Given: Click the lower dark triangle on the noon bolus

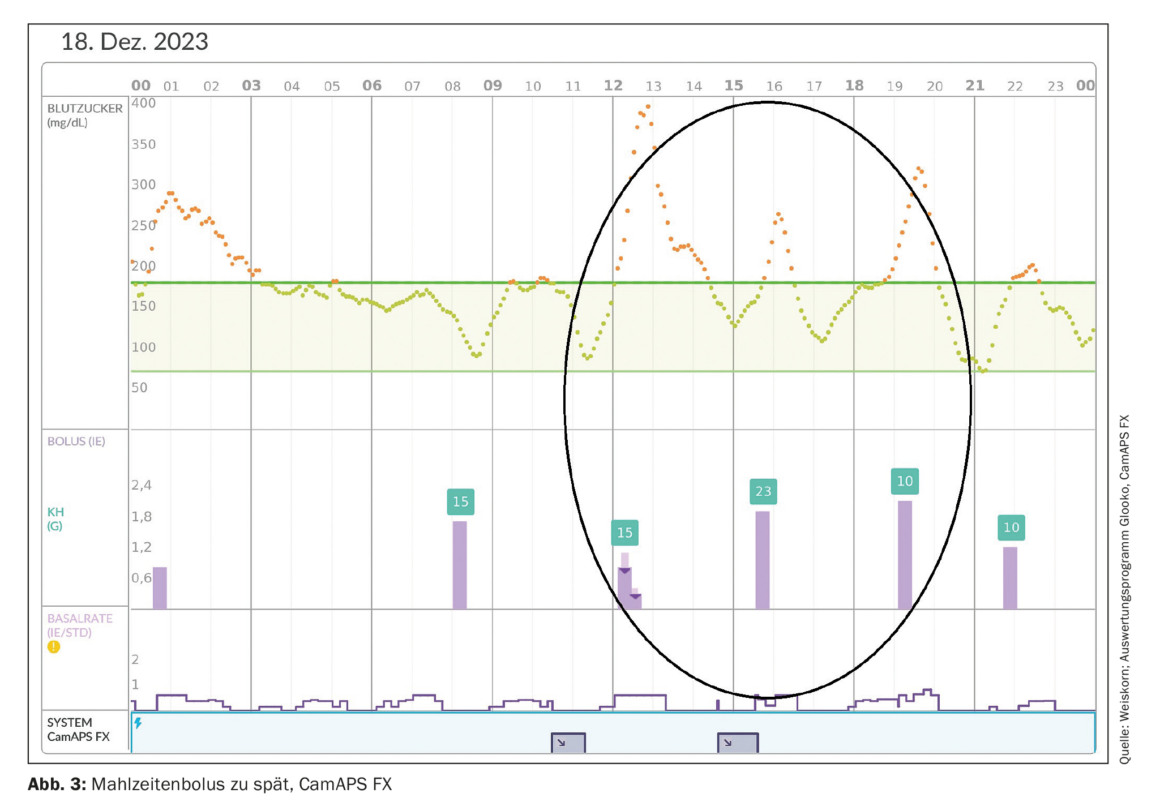Looking at the screenshot, I should point(635,597).
